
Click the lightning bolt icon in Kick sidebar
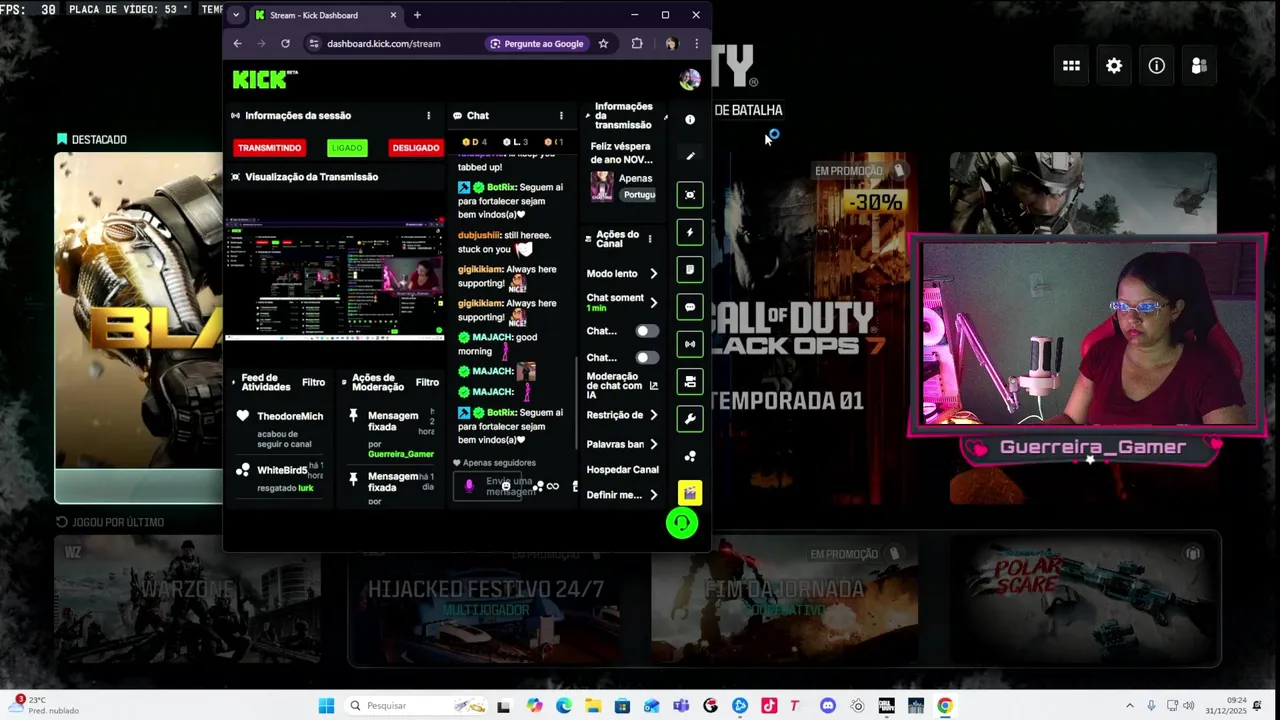(690, 232)
